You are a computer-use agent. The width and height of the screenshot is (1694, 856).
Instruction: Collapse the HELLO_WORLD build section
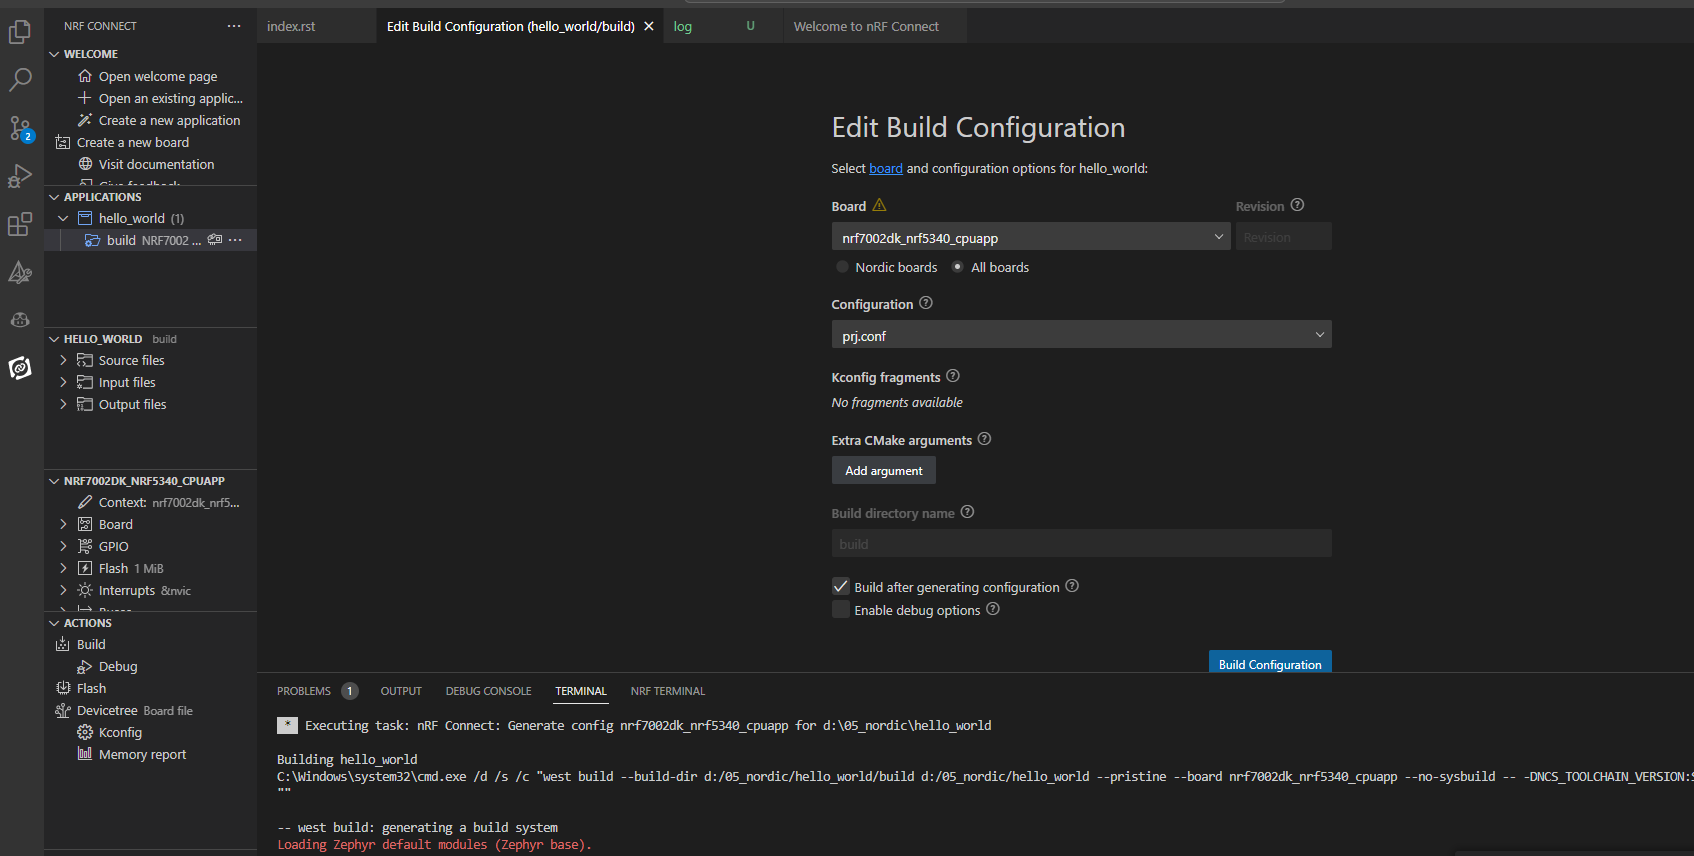click(x=54, y=339)
